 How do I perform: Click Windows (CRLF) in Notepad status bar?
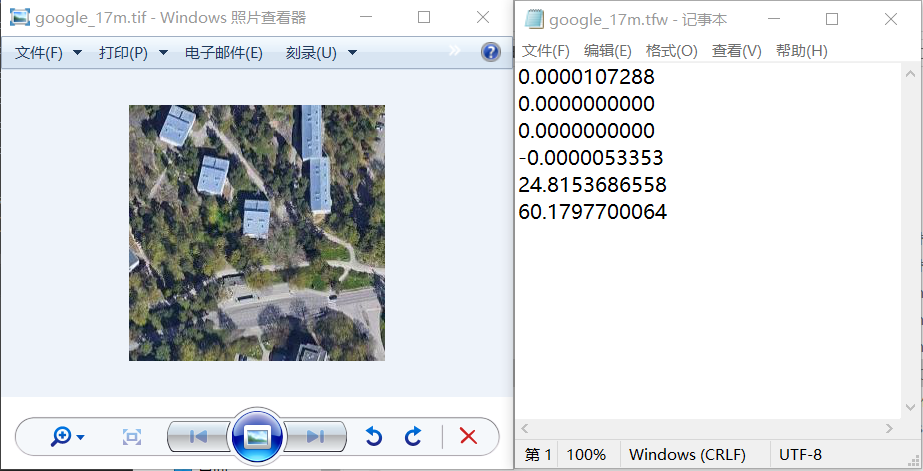pos(687,455)
